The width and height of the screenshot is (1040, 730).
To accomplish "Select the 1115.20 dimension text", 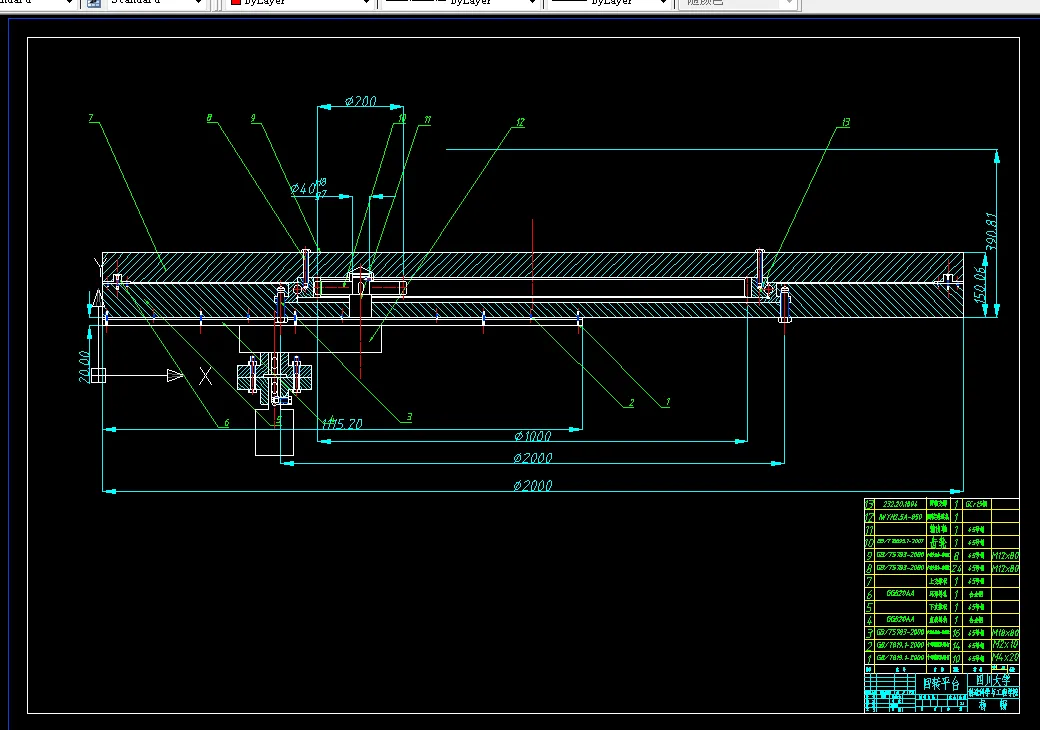I will tap(342, 424).
